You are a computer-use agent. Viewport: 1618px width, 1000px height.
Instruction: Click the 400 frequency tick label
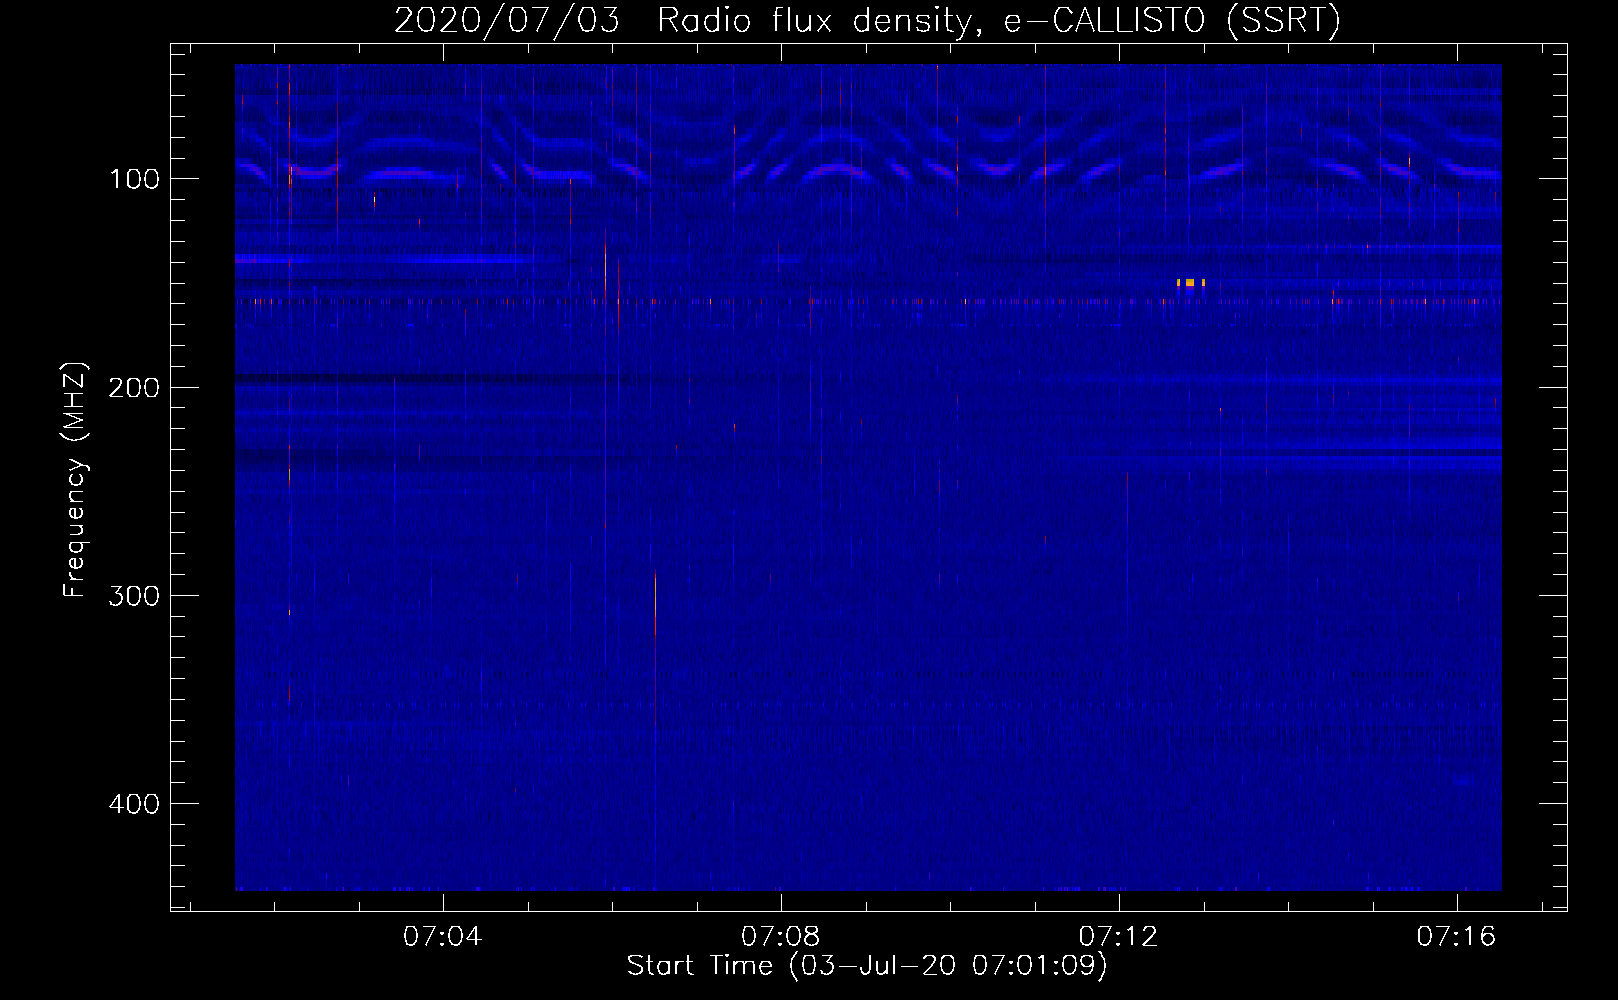(x=134, y=804)
